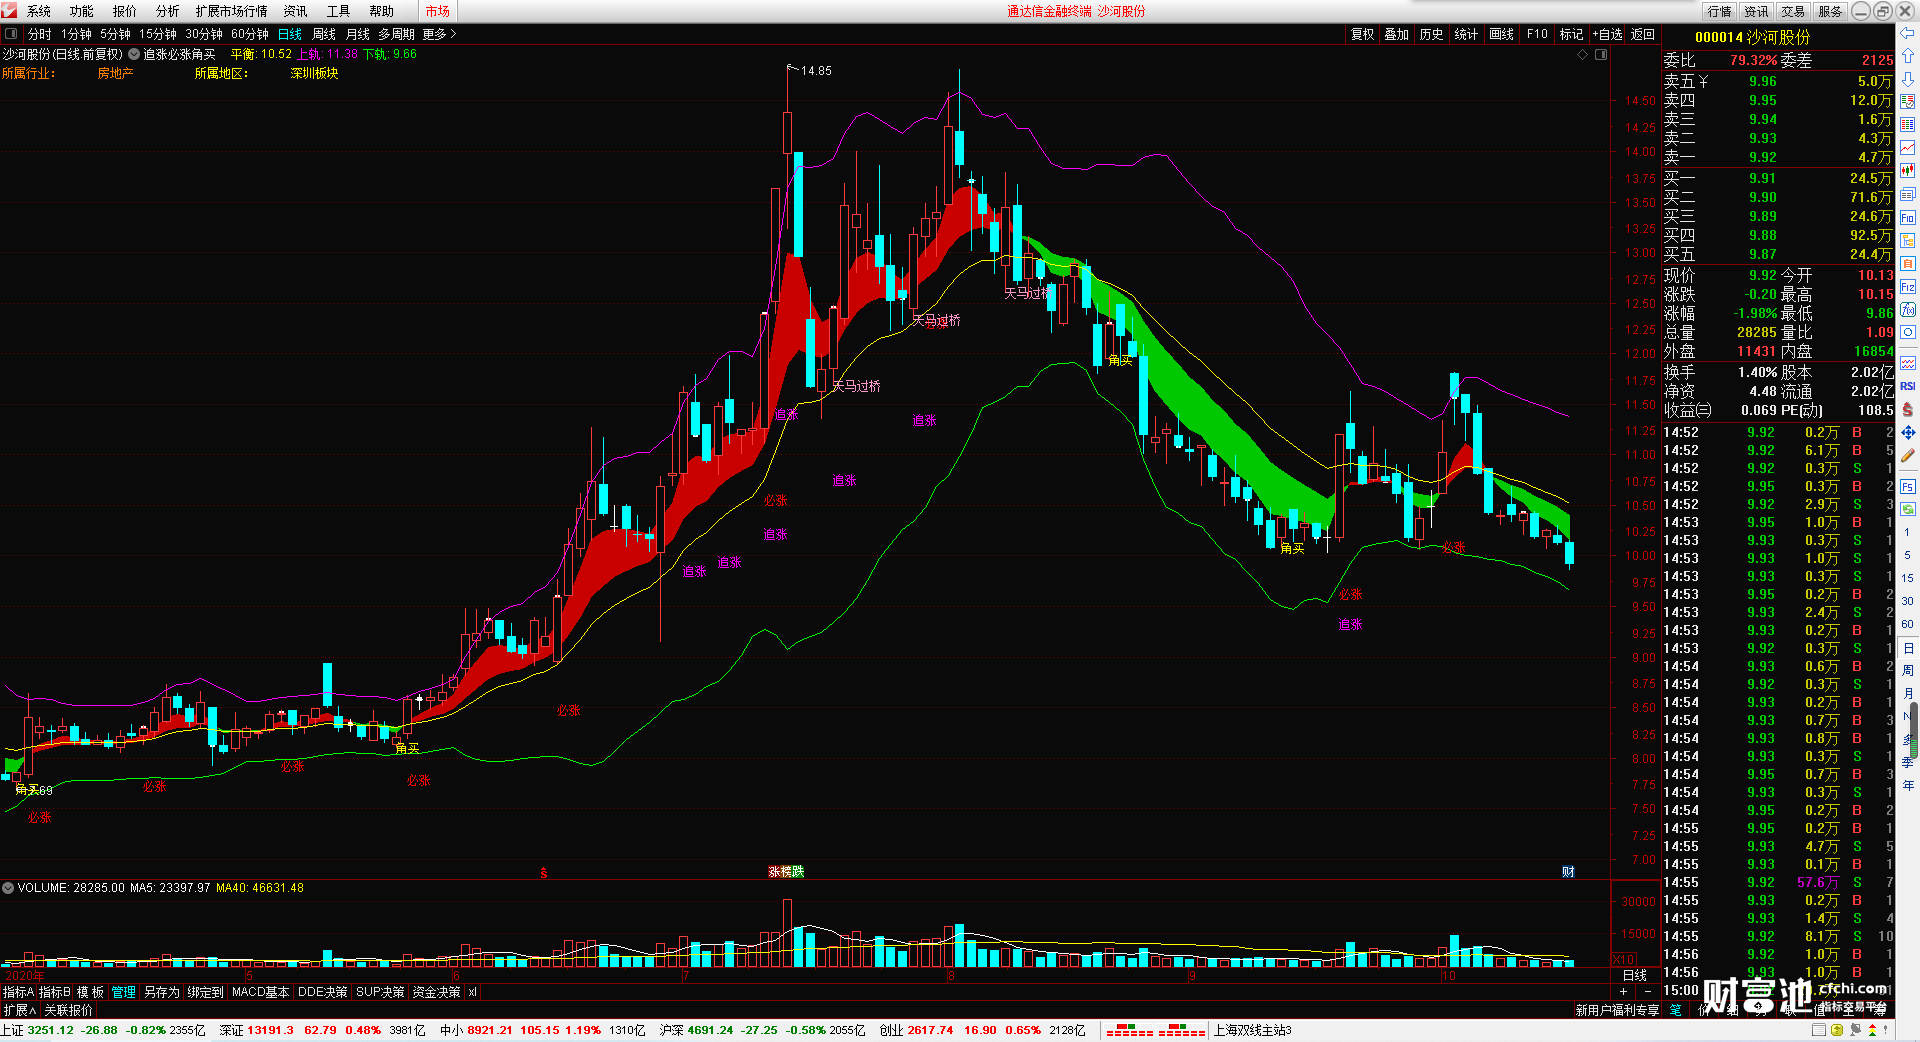Click the orange document icon in sidebar

tap(1908, 263)
